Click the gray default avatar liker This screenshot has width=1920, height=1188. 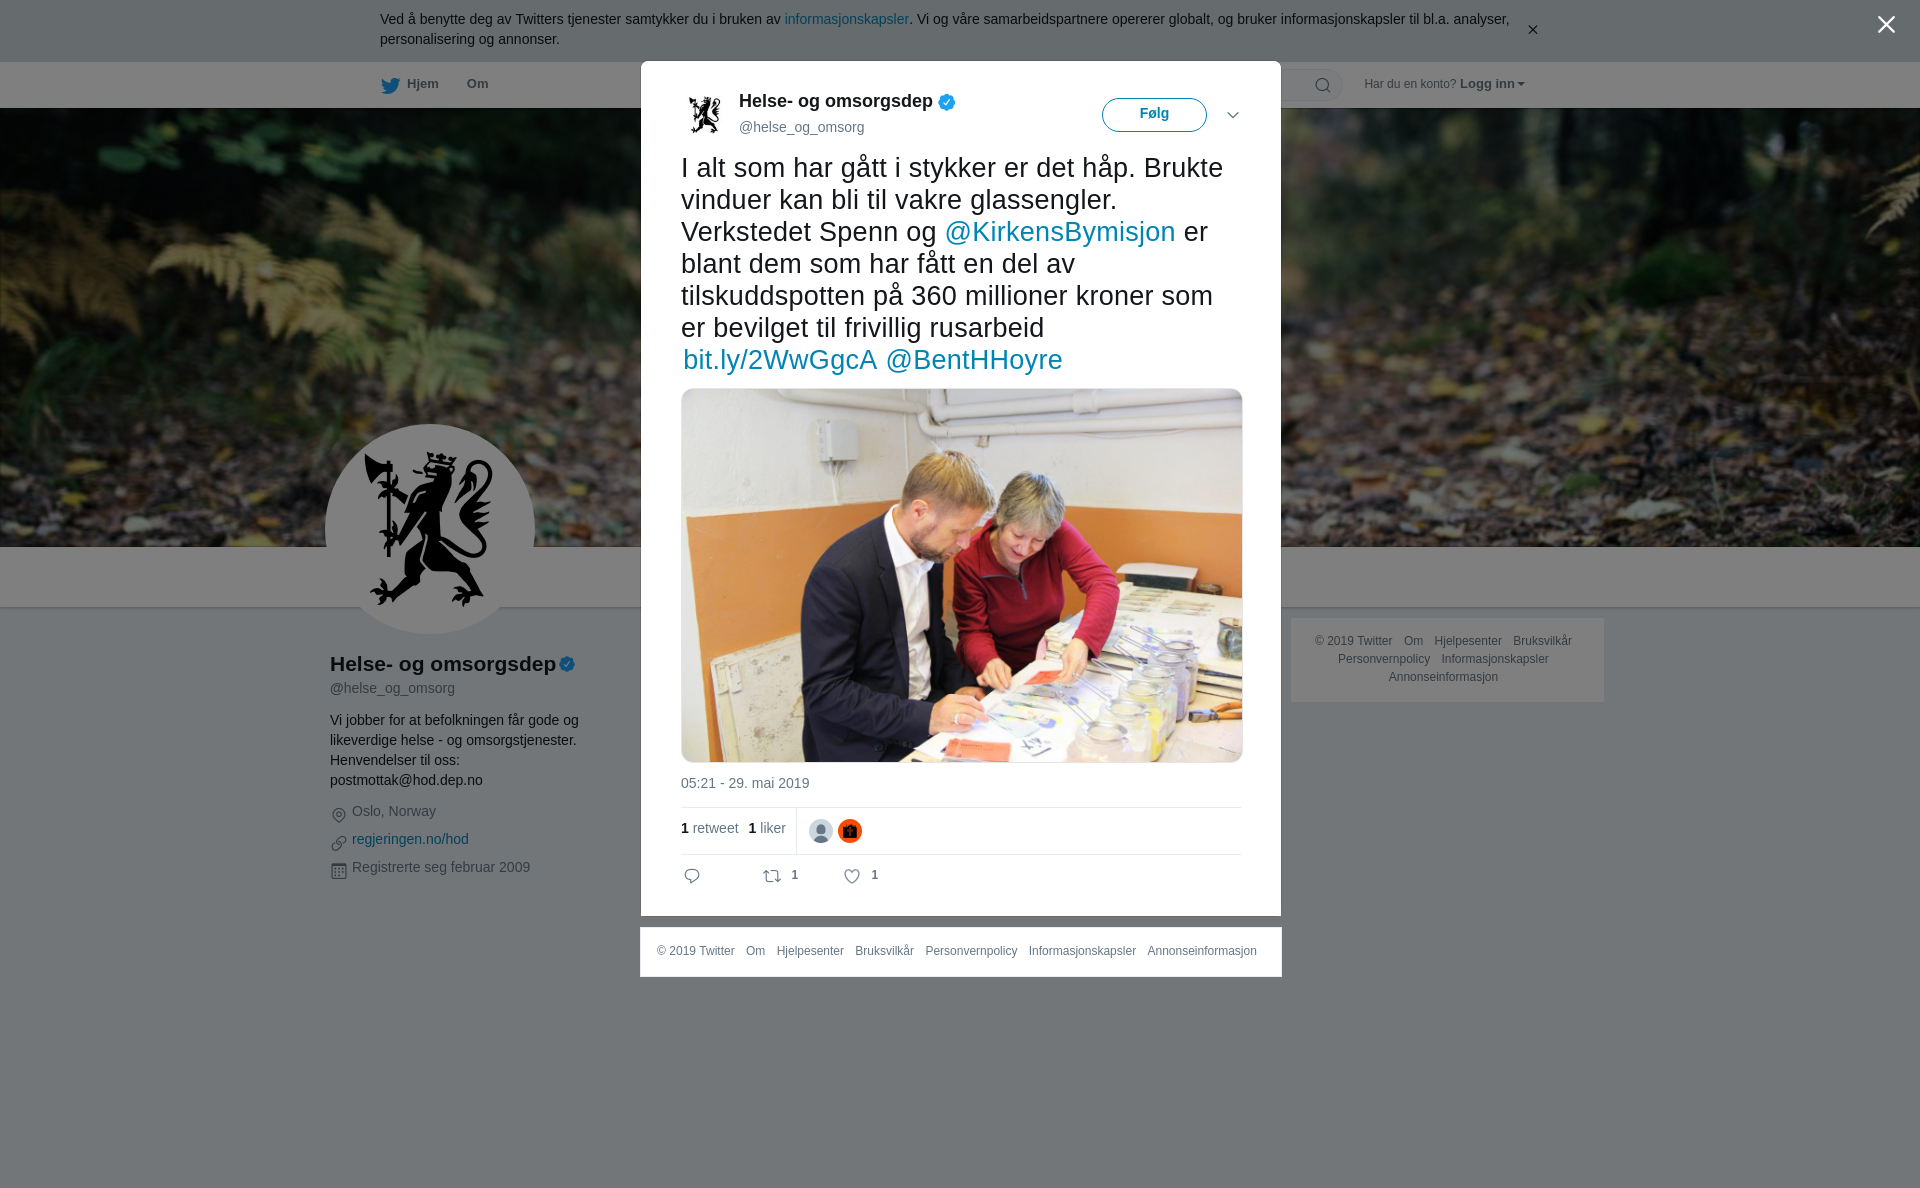[821, 831]
